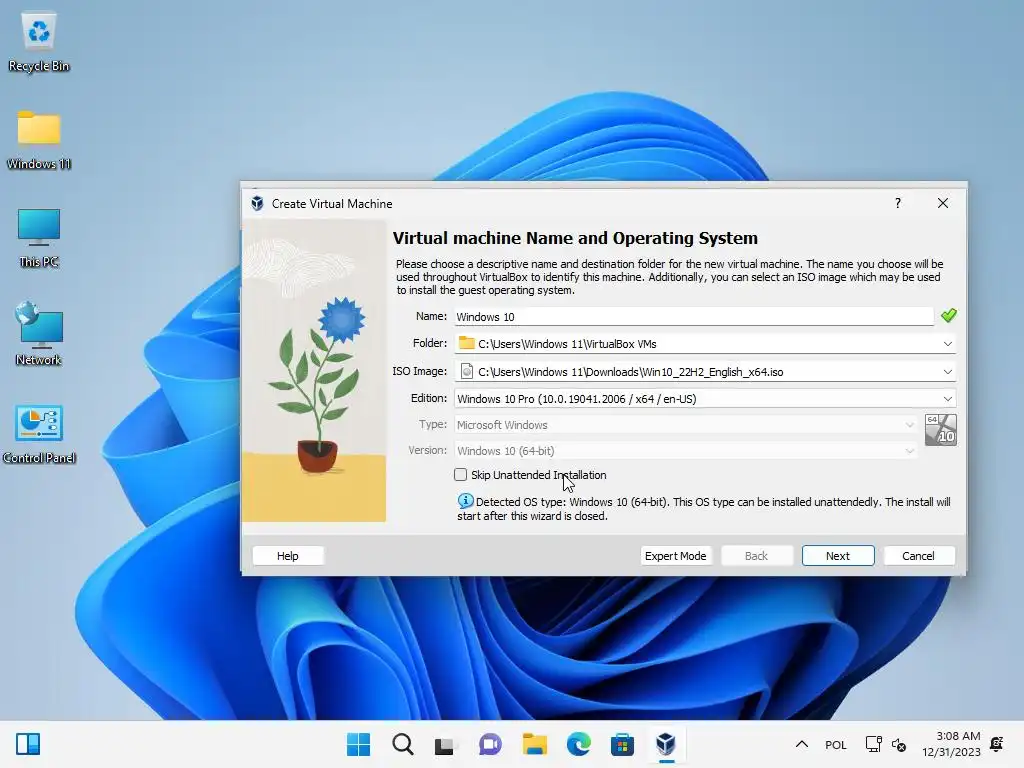Click the question mark help icon in title bar
The height and width of the screenshot is (768, 1024).
click(898, 203)
